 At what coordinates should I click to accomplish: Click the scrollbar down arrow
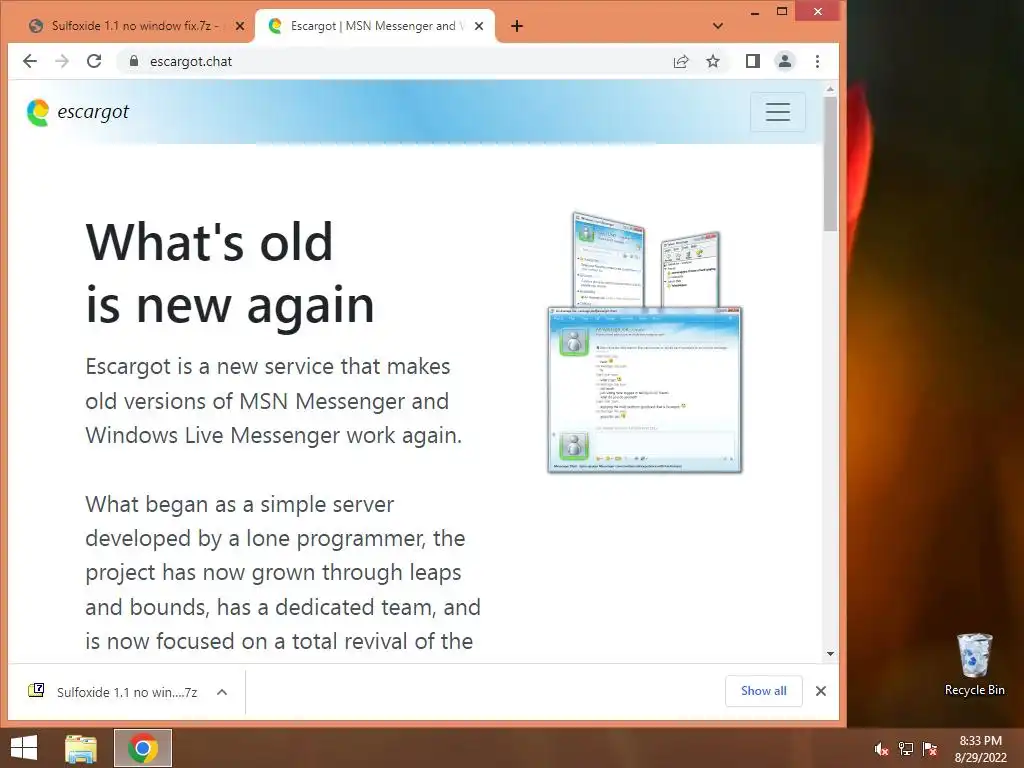pyautogui.click(x=830, y=654)
